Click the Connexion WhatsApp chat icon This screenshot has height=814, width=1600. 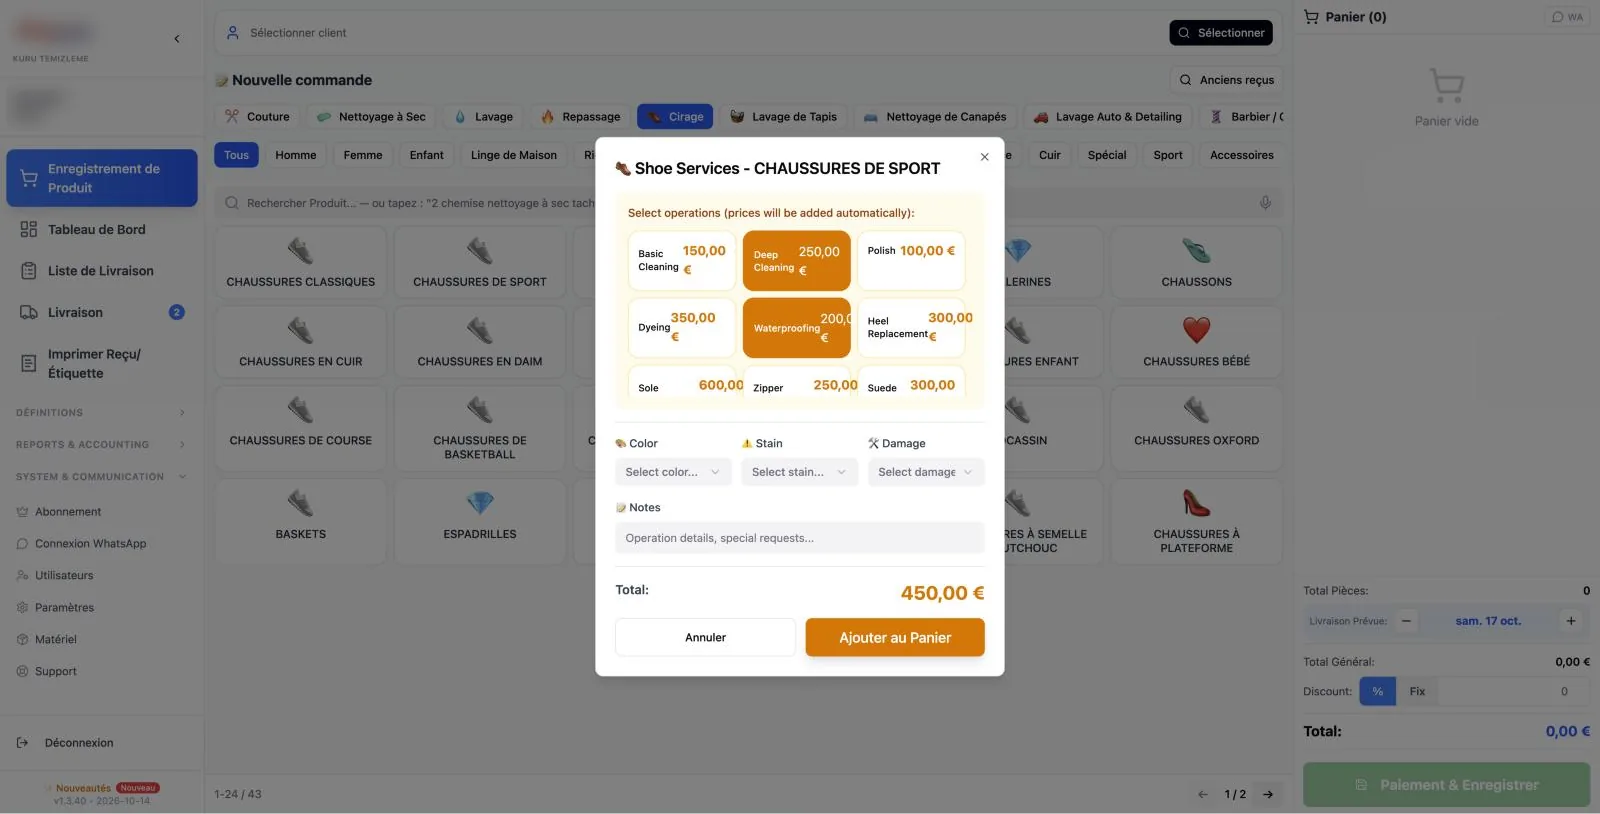pyautogui.click(x=22, y=544)
